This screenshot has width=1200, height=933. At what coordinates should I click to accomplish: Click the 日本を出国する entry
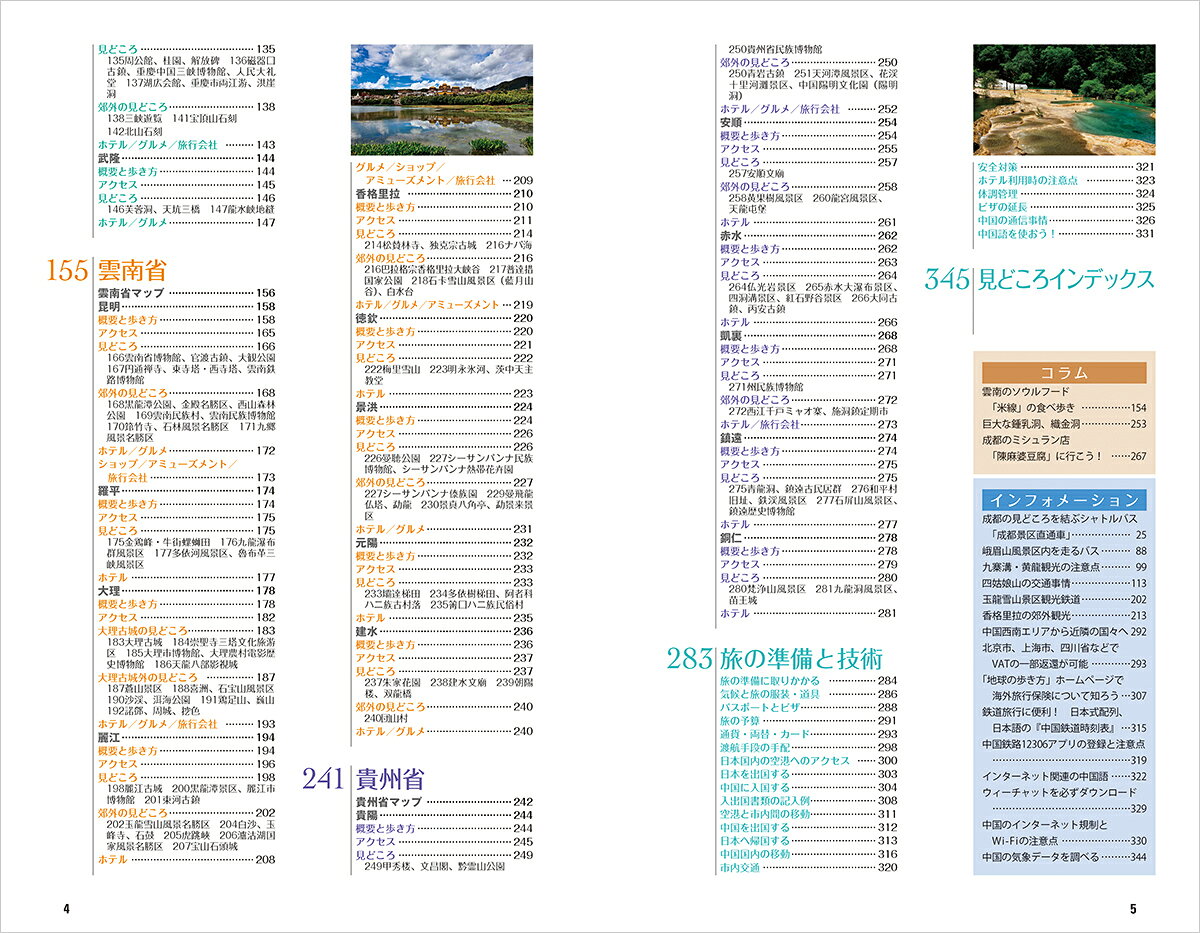pyautogui.click(x=809, y=774)
